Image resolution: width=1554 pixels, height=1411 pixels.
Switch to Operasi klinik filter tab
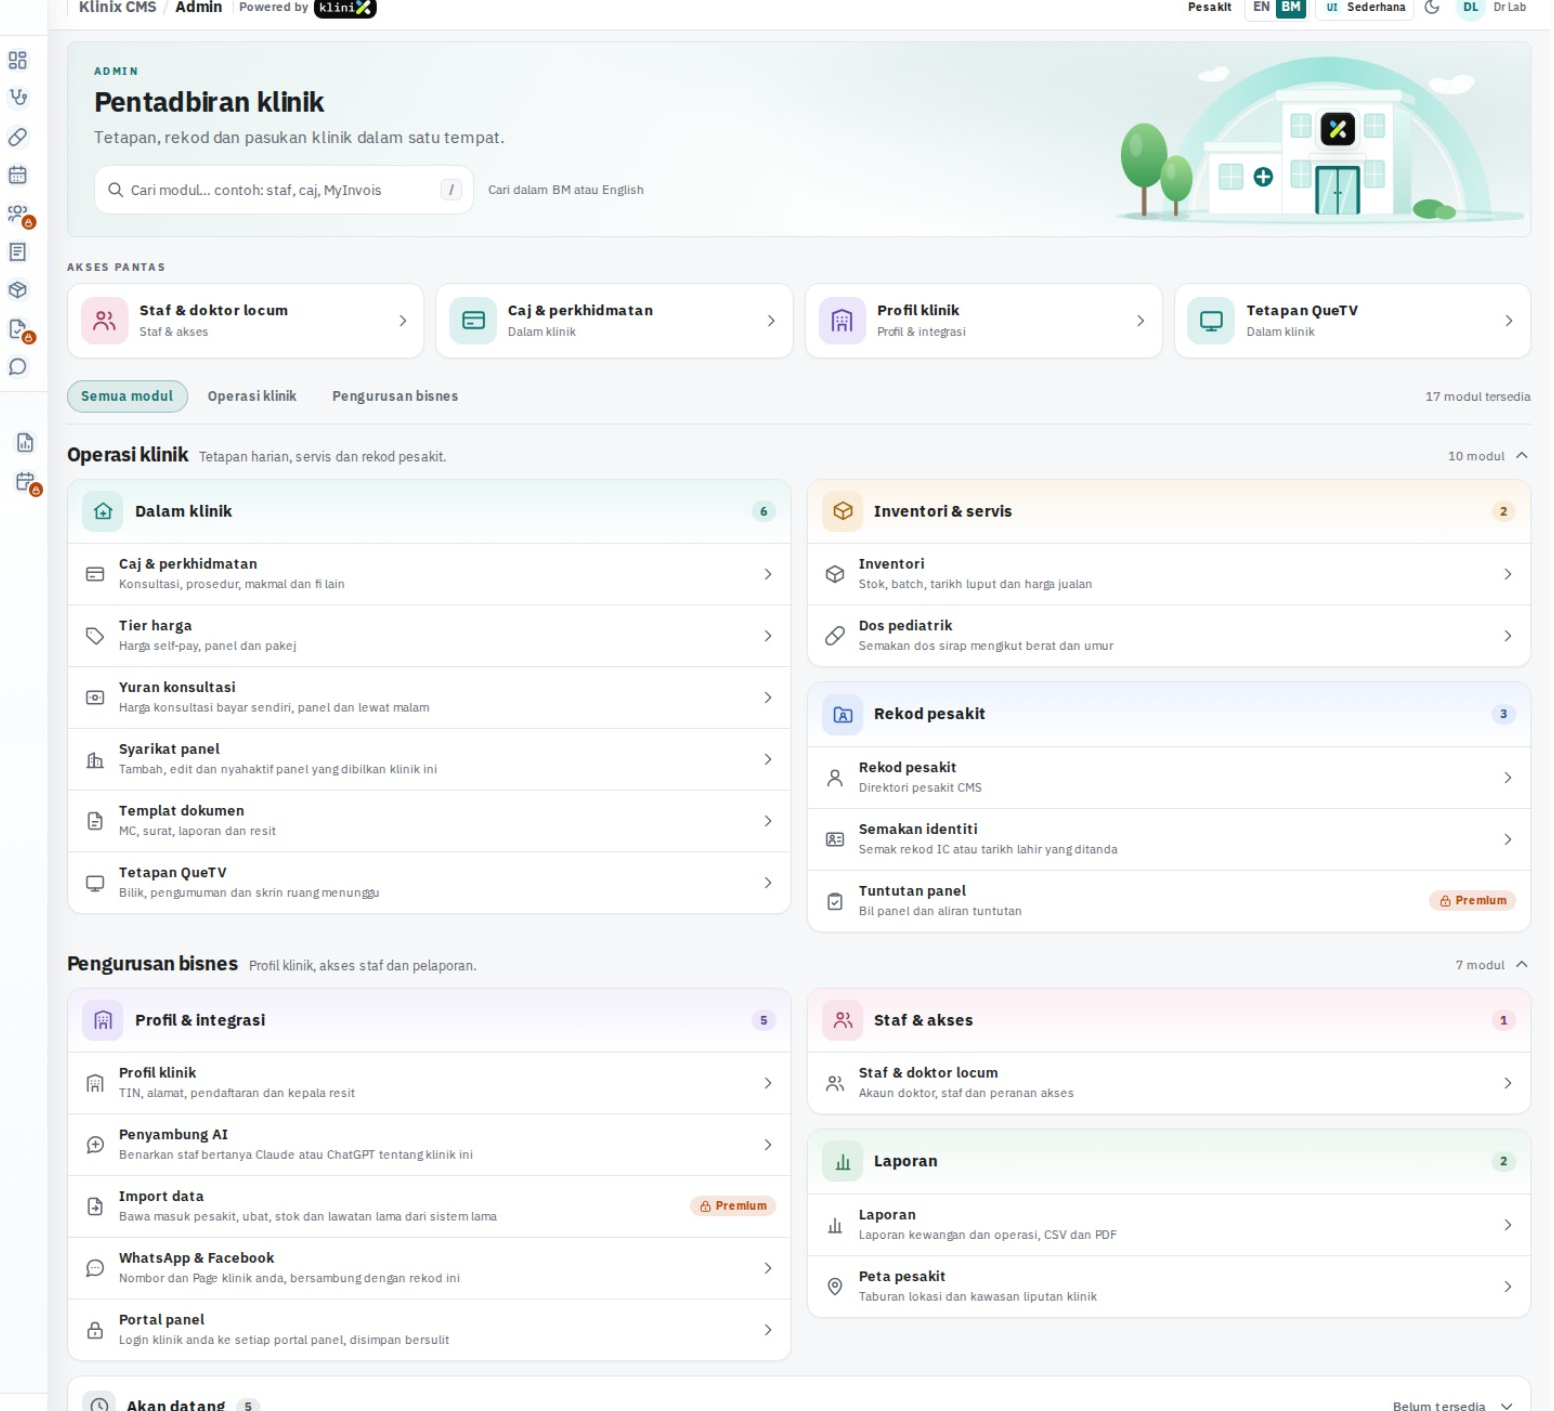tap(252, 396)
